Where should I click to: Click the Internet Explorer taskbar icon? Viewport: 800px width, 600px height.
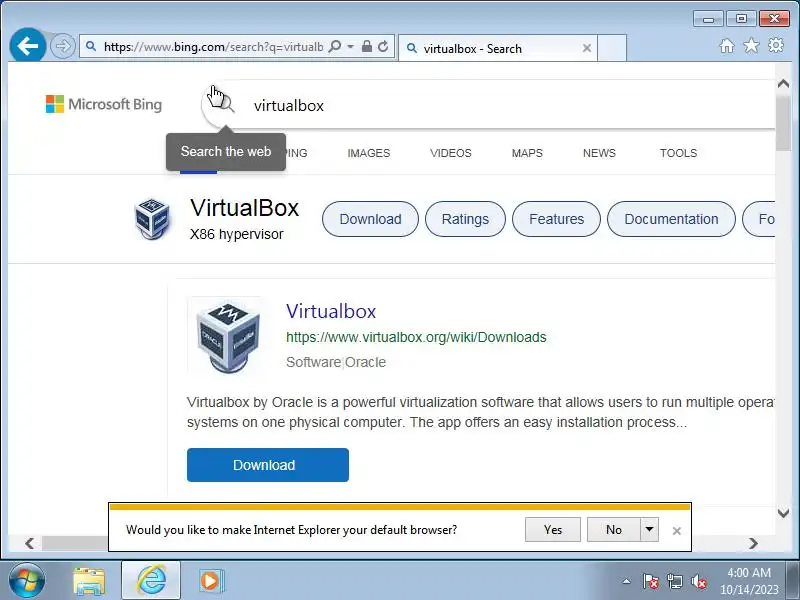tap(151, 580)
